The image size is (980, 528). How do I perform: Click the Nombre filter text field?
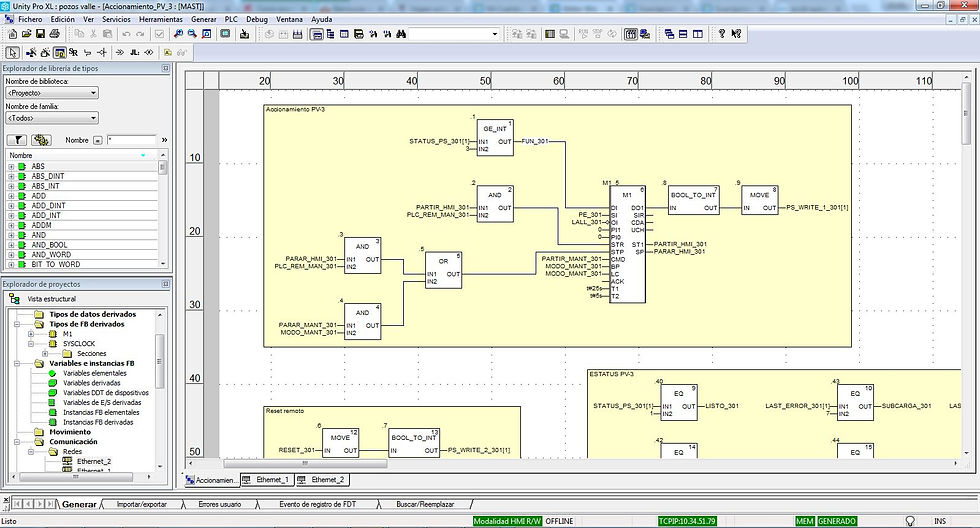(x=131, y=140)
